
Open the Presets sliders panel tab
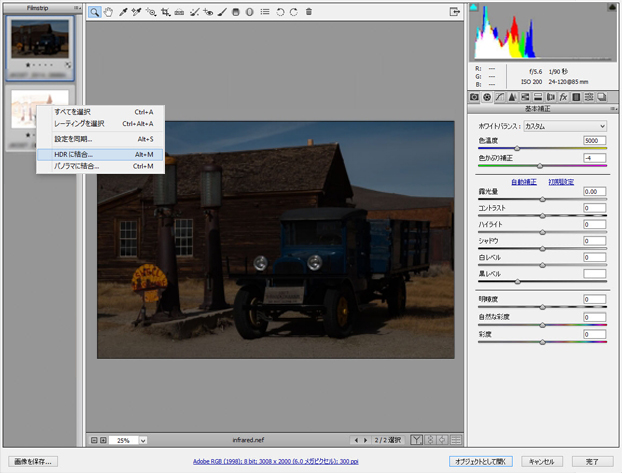[589, 97]
